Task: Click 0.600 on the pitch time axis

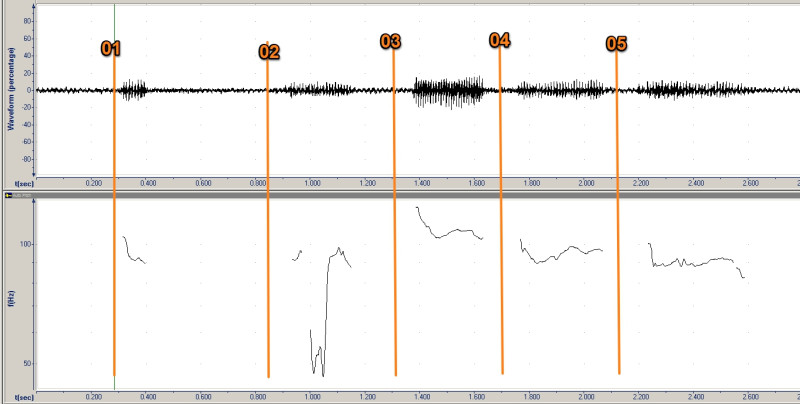Action: pyautogui.click(x=203, y=397)
